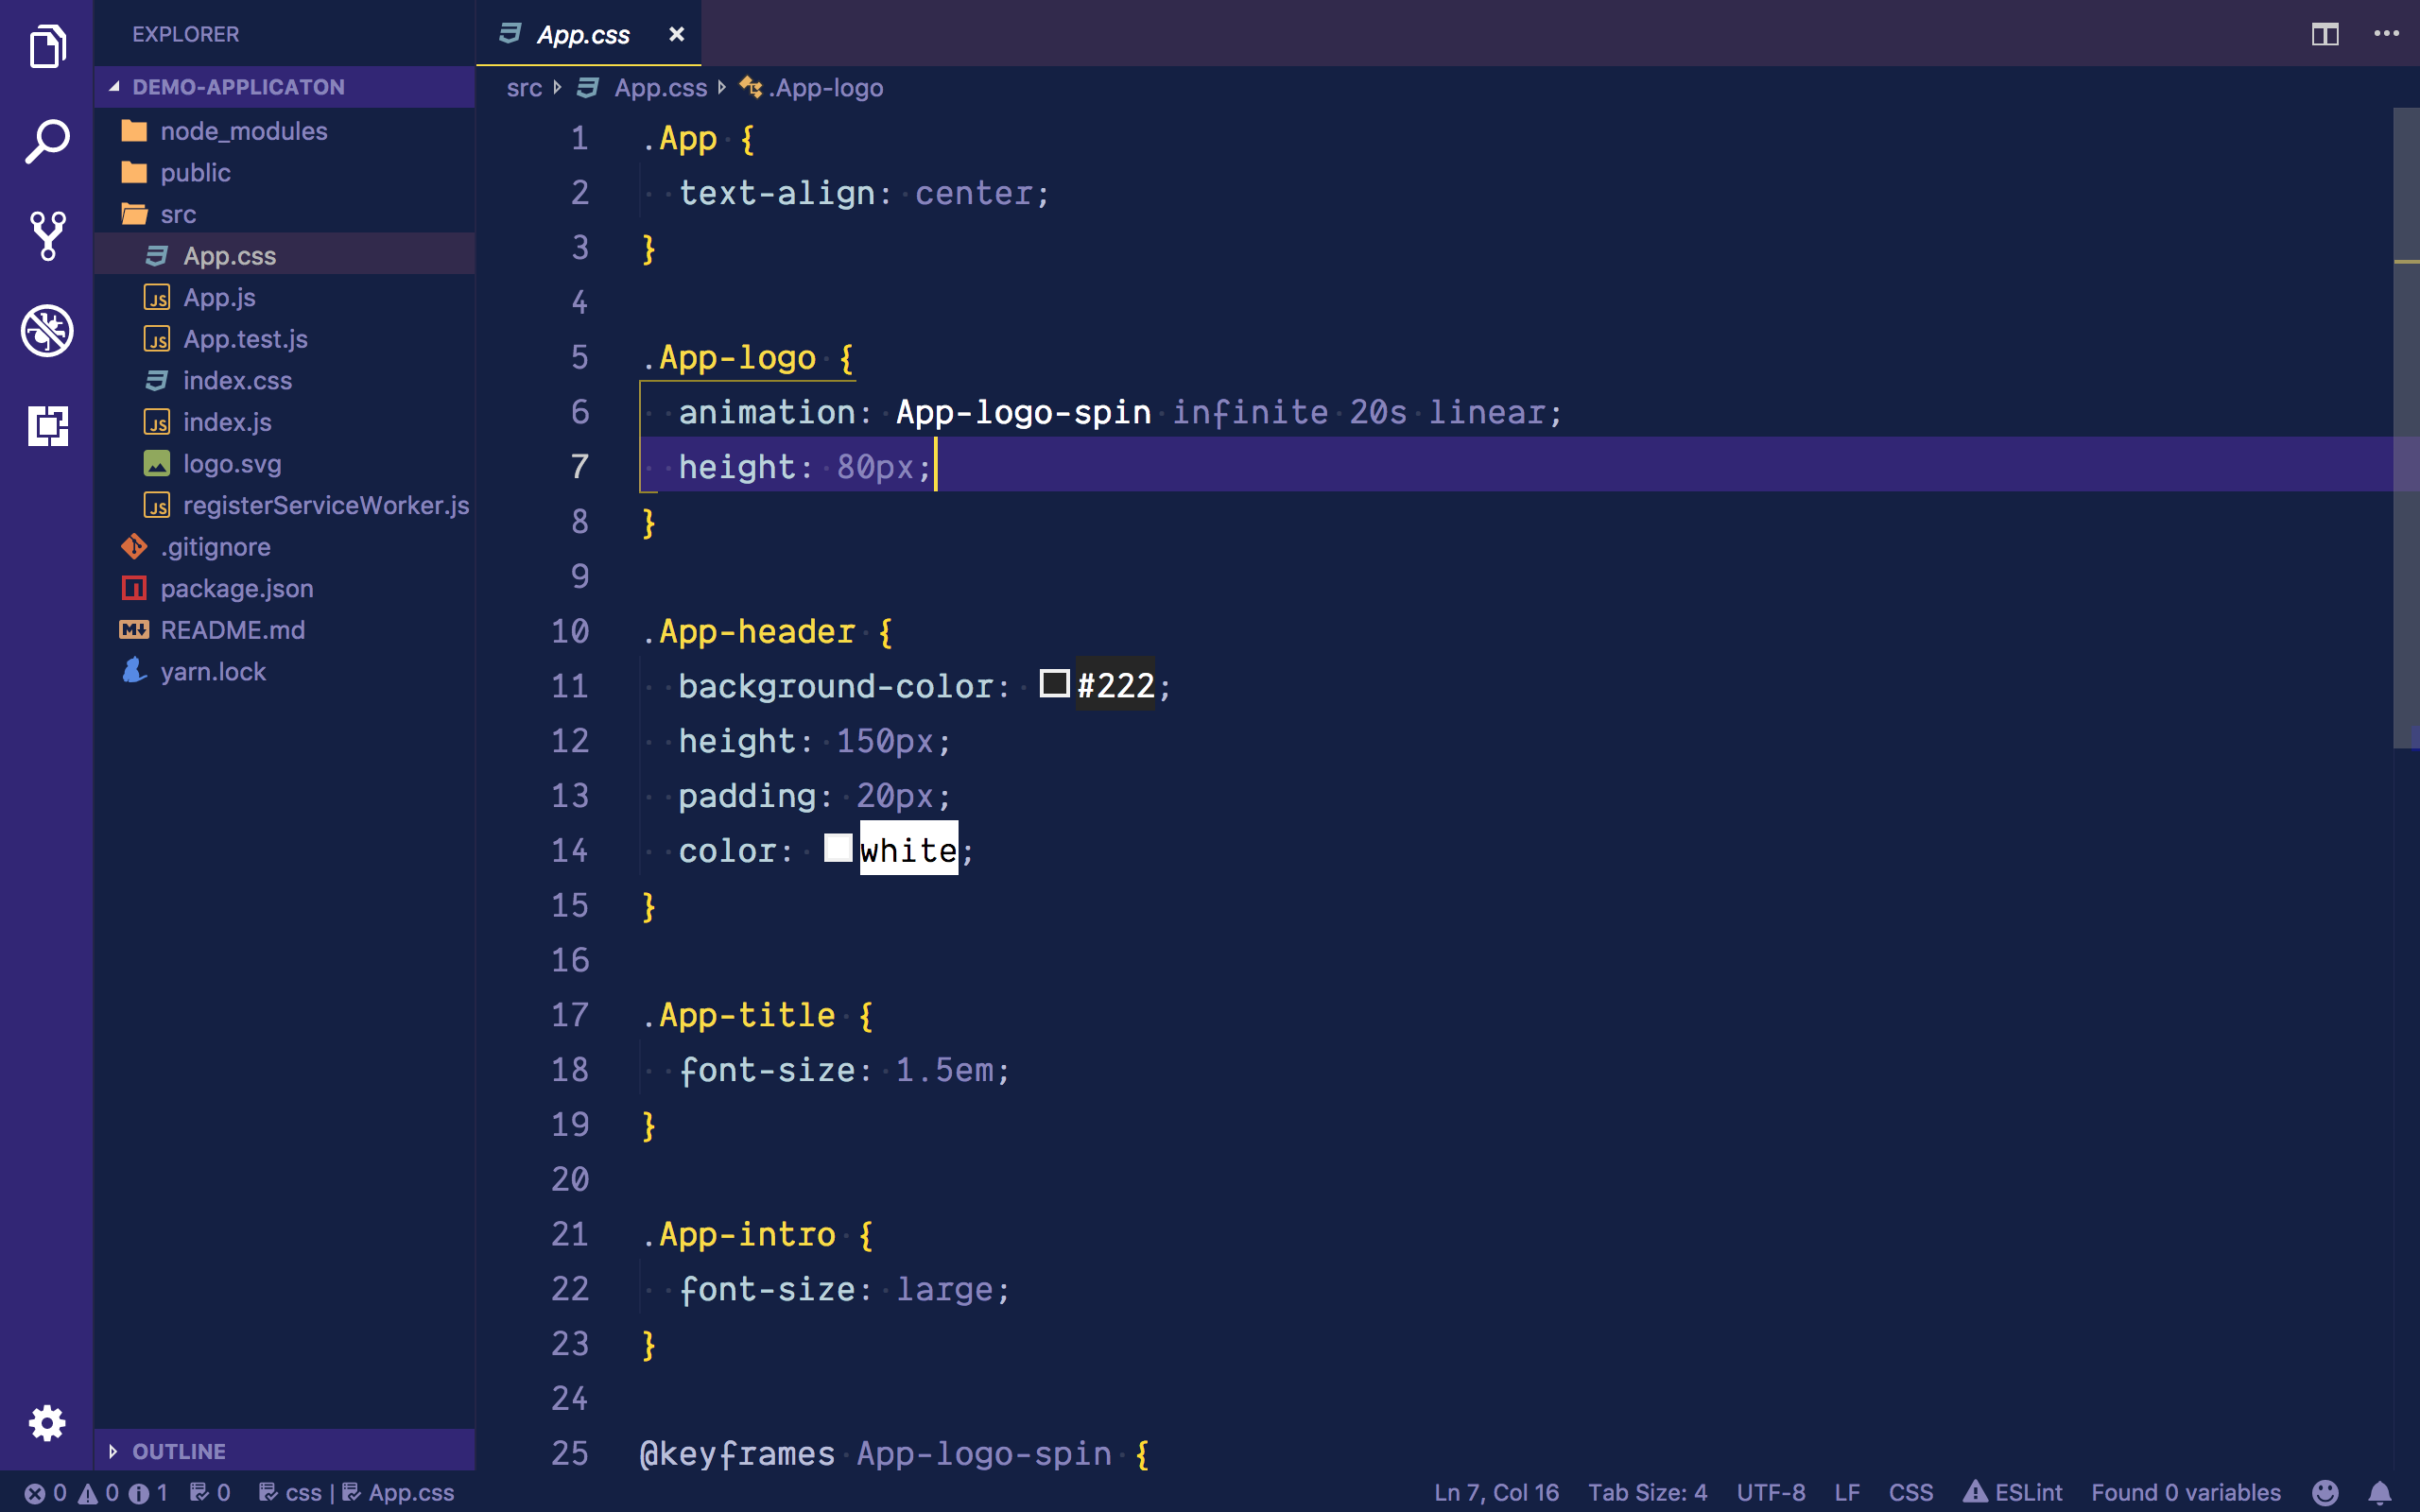
Task: Close the App.css tab
Action: point(676,35)
